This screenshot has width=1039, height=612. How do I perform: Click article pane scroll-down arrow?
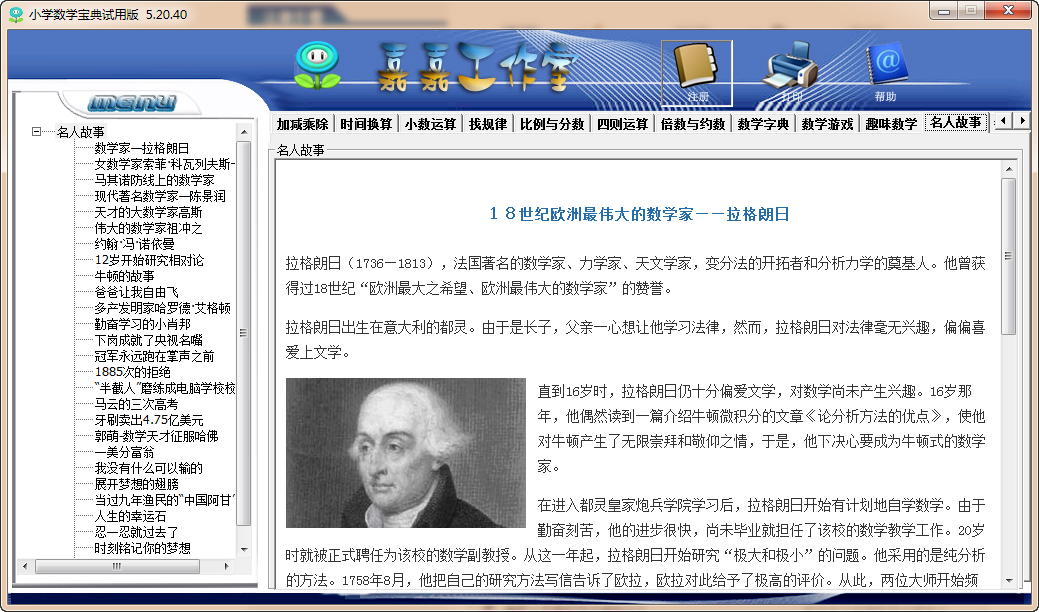pos(1009,581)
